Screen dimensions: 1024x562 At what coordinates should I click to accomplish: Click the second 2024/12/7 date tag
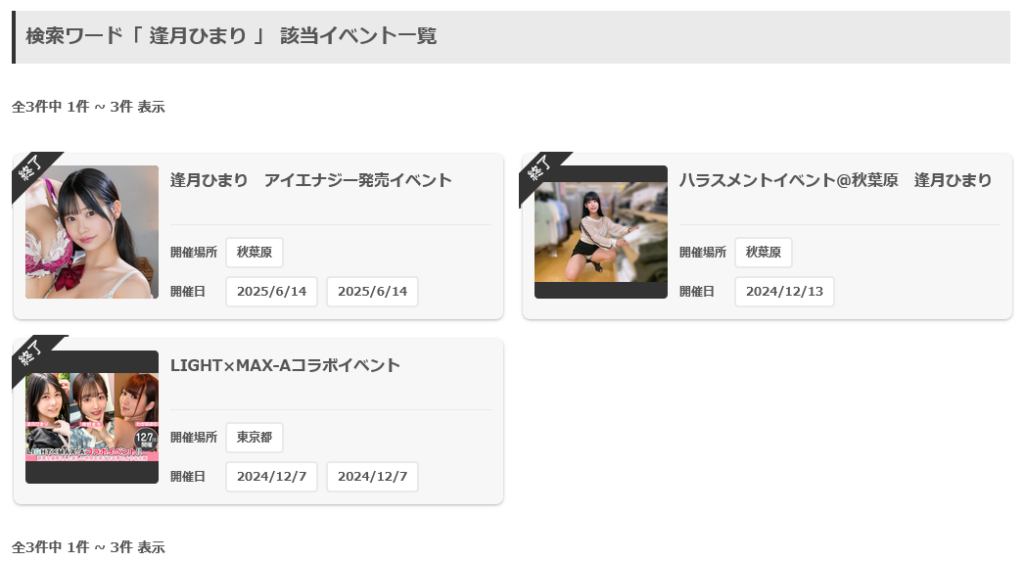pyautogui.click(x=372, y=476)
